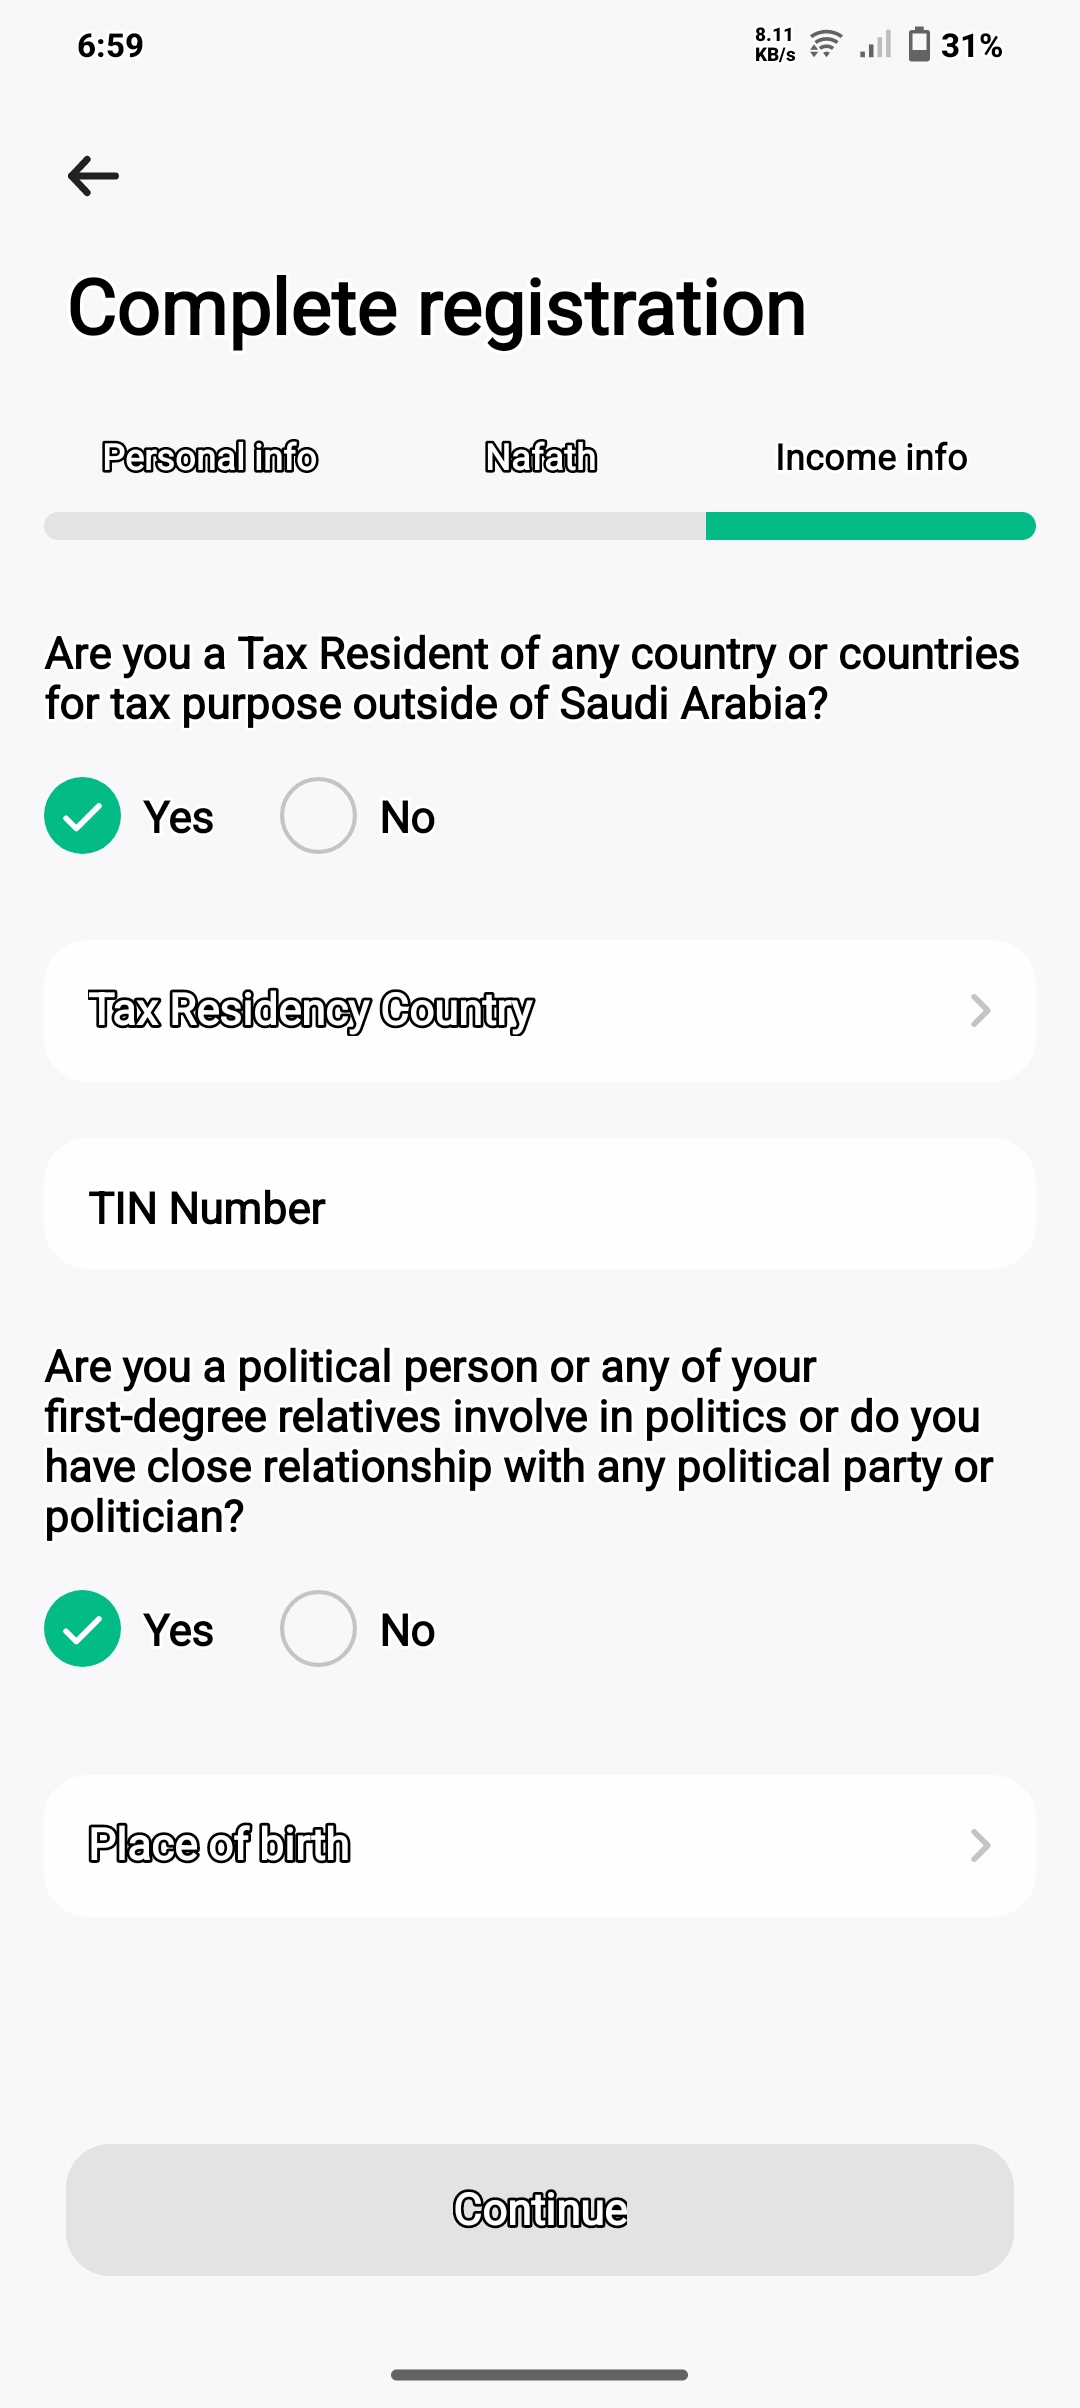Image resolution: width=1080 pixels, height=2408 pixels.
Task: Tap the chevron beside Place of birth
Action: pyautogui.click(x=980, y=1845)
